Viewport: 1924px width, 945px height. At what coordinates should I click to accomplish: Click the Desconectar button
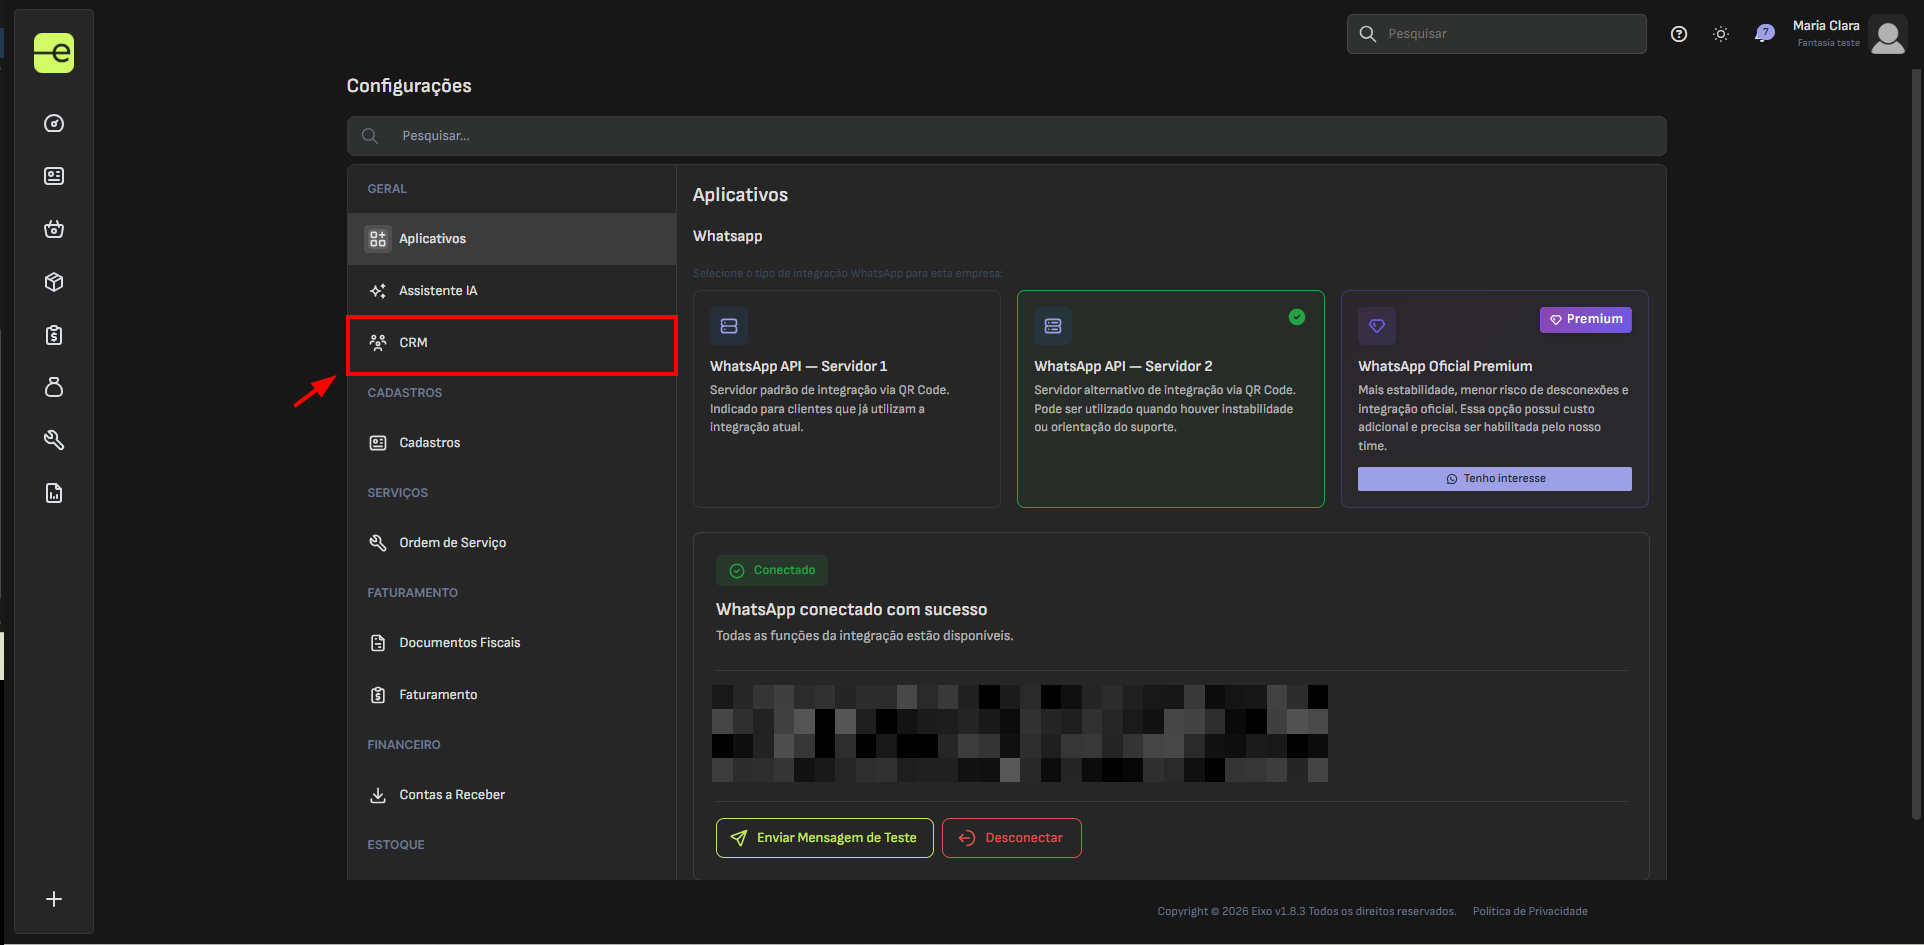1012,838
